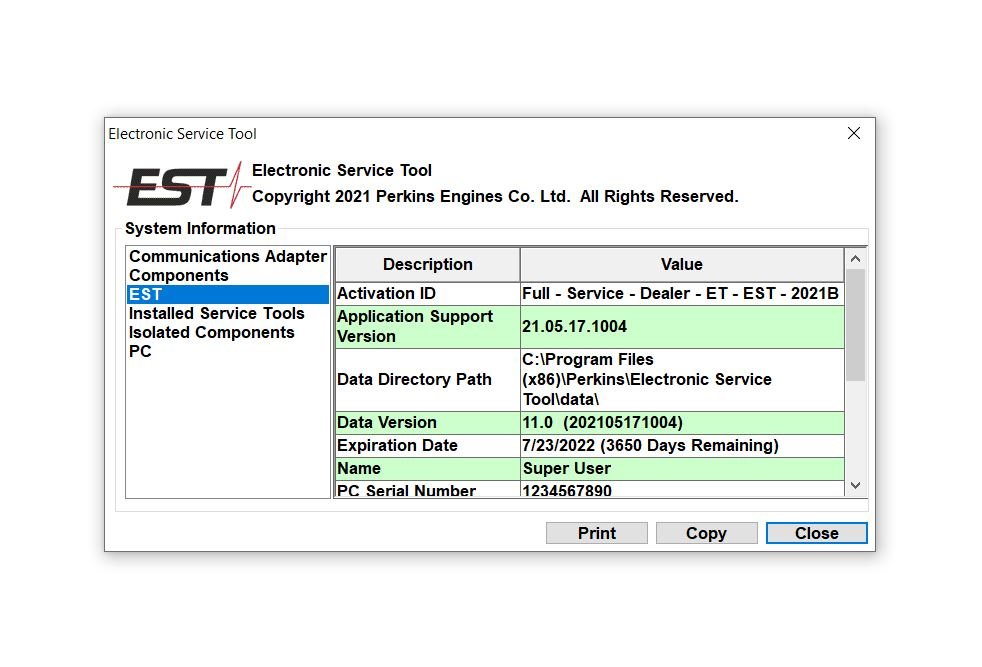Image resolution: width=982 pixels, height=667 pixels.
Task: Click Application Support Version cell
Action: [428, 327]
